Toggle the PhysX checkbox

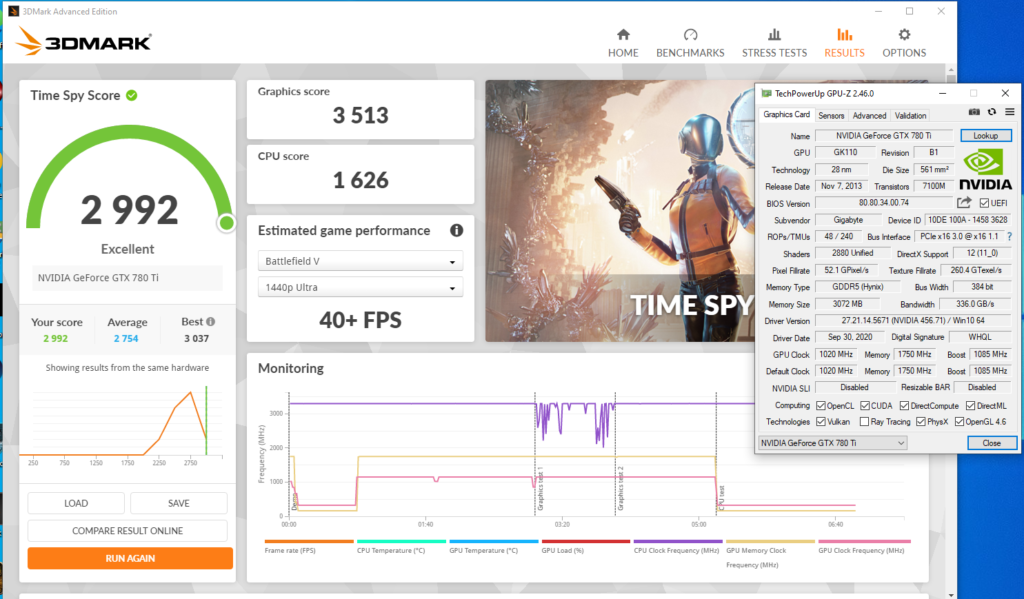click(x=921, y=422)
